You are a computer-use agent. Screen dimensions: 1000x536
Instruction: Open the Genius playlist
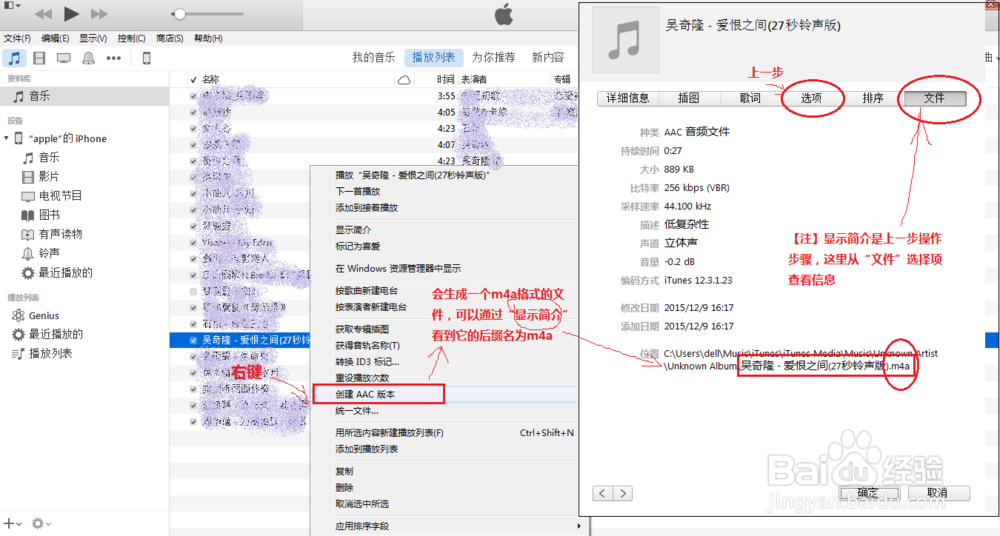point(44,315)
